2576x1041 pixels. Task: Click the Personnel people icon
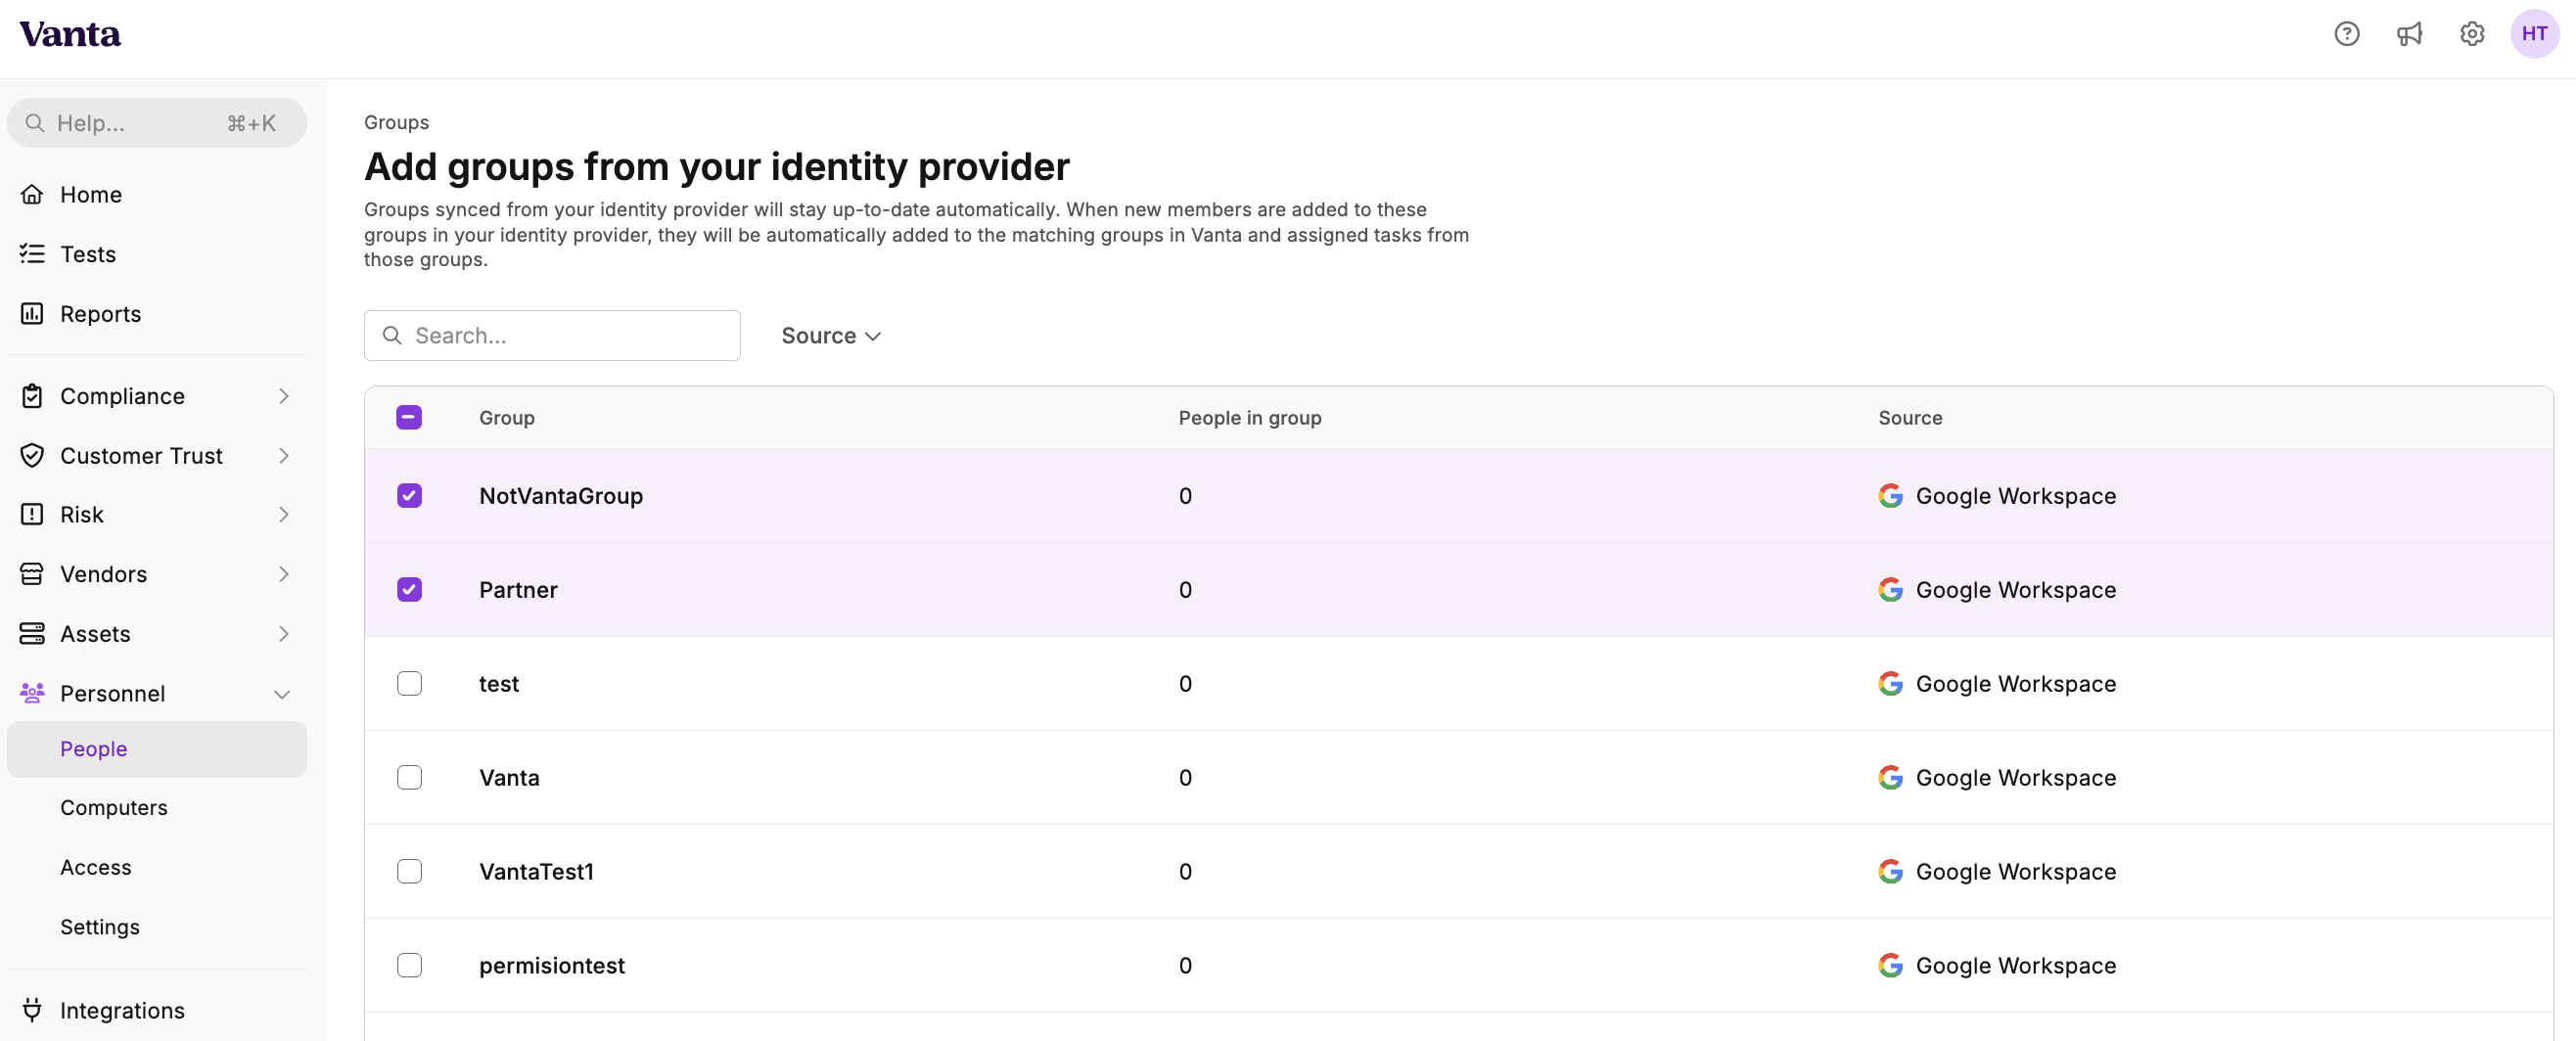[32, 693]
